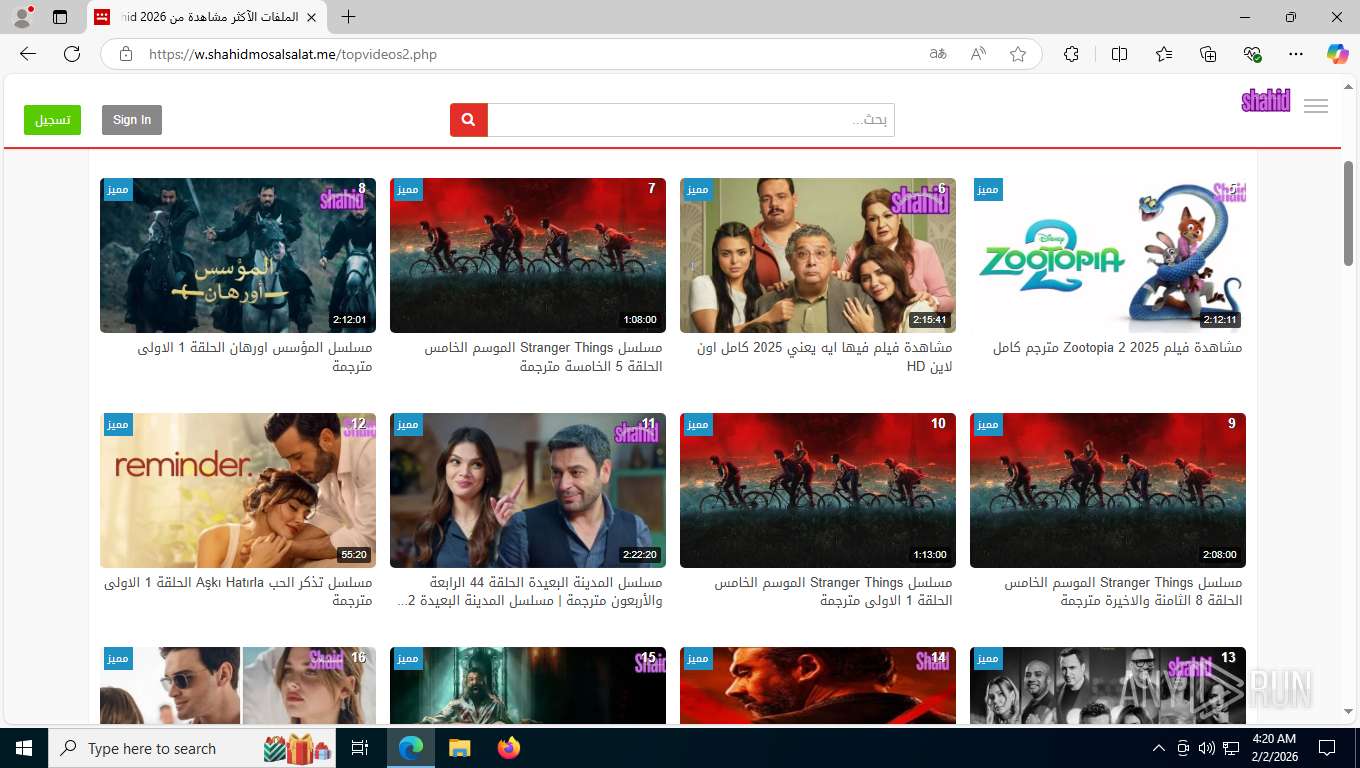Open the notification center icon
The height and width of the screenshot is (768, 1360).
pyautogui.click(x=1327, y=748)
